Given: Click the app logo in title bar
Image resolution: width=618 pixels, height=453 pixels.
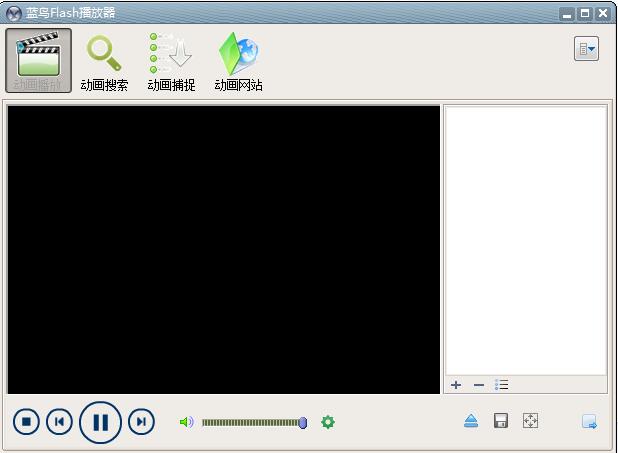Looking at the screenshot, I should 14,13.
